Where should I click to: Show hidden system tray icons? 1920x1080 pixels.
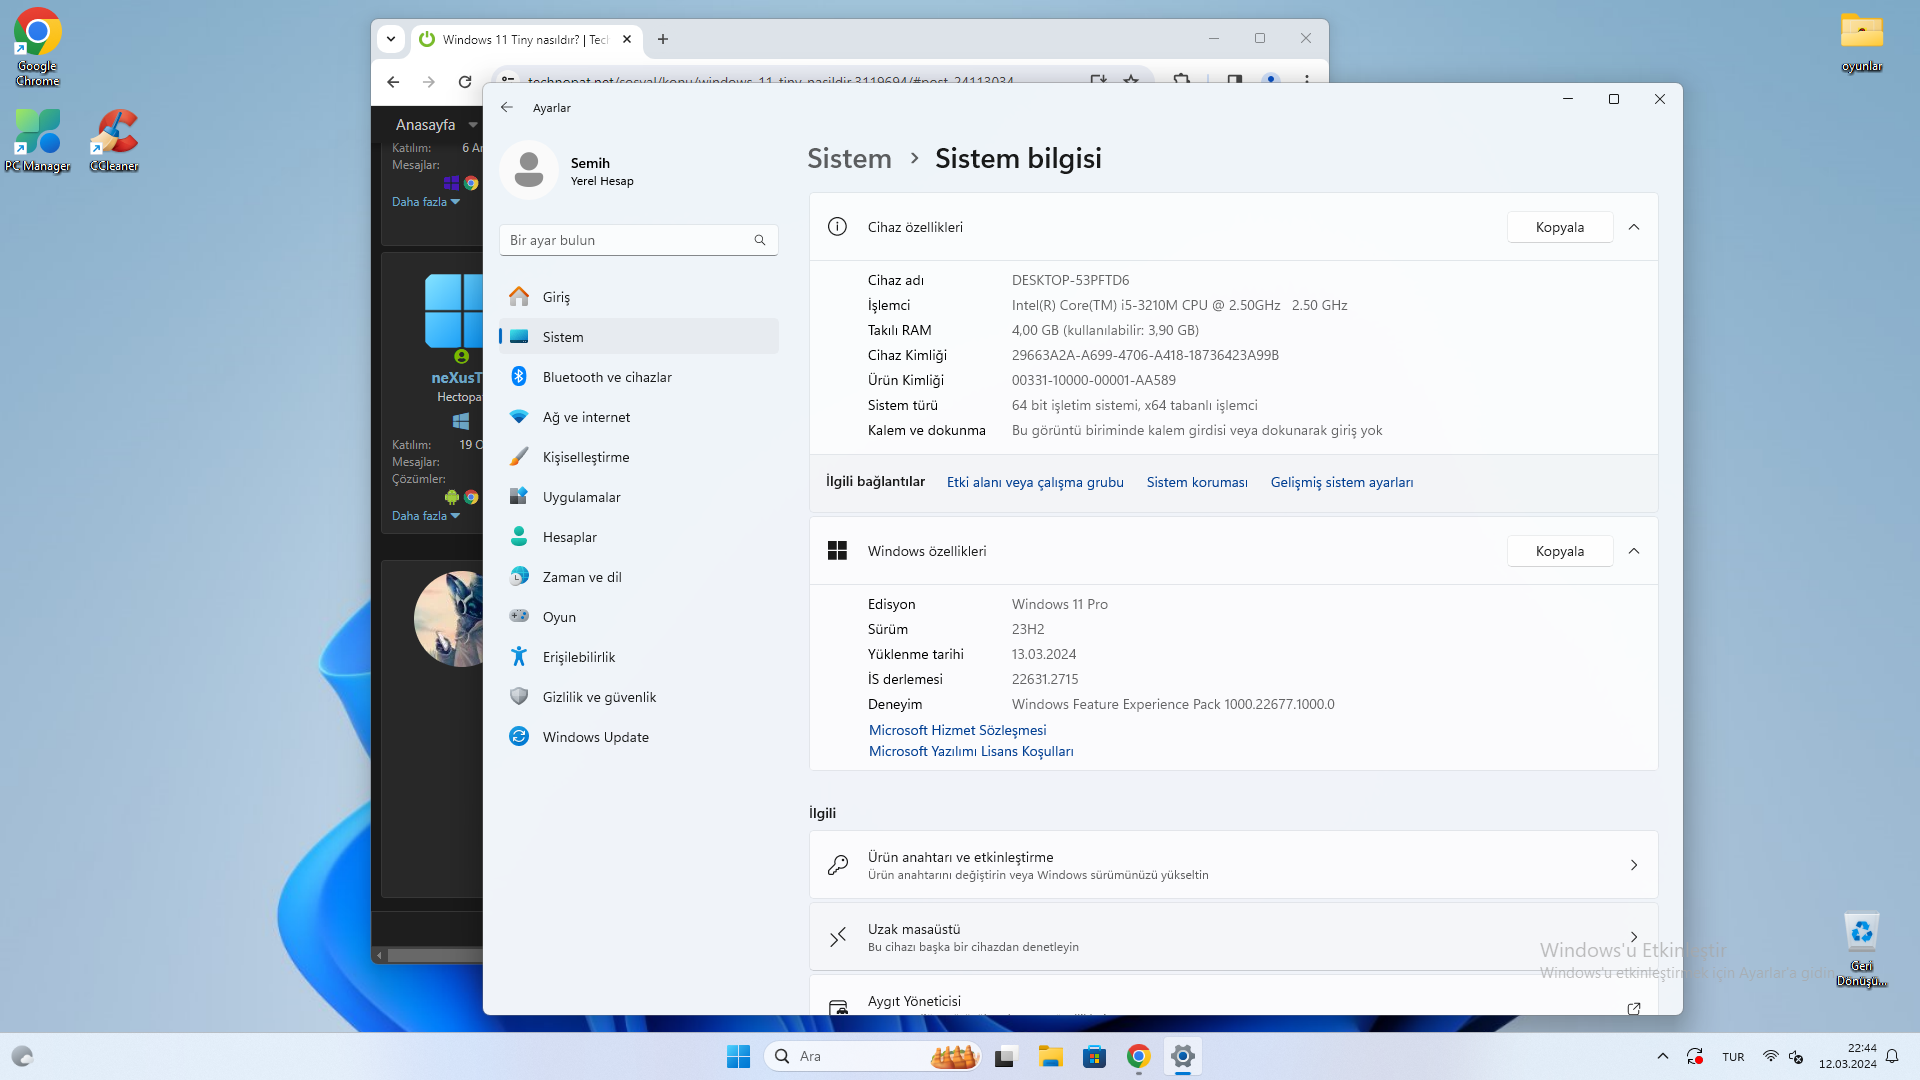point(1662,1056)
